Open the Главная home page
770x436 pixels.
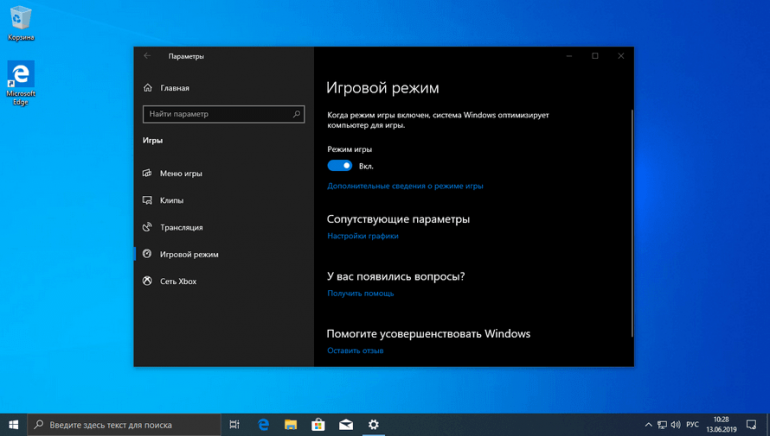[x=167, y=88]
